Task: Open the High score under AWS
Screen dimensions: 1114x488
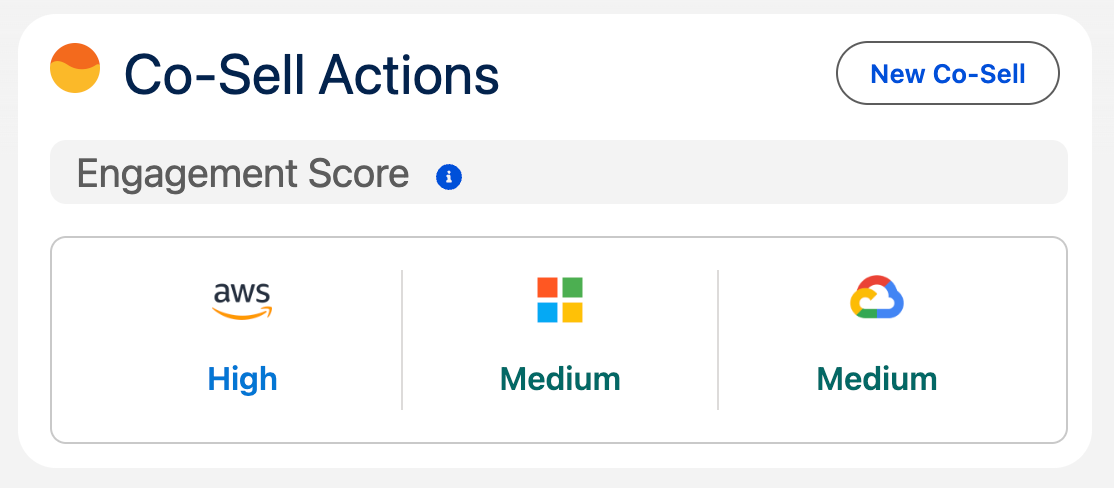Action: pyautogui.click(x=242, y=379)
